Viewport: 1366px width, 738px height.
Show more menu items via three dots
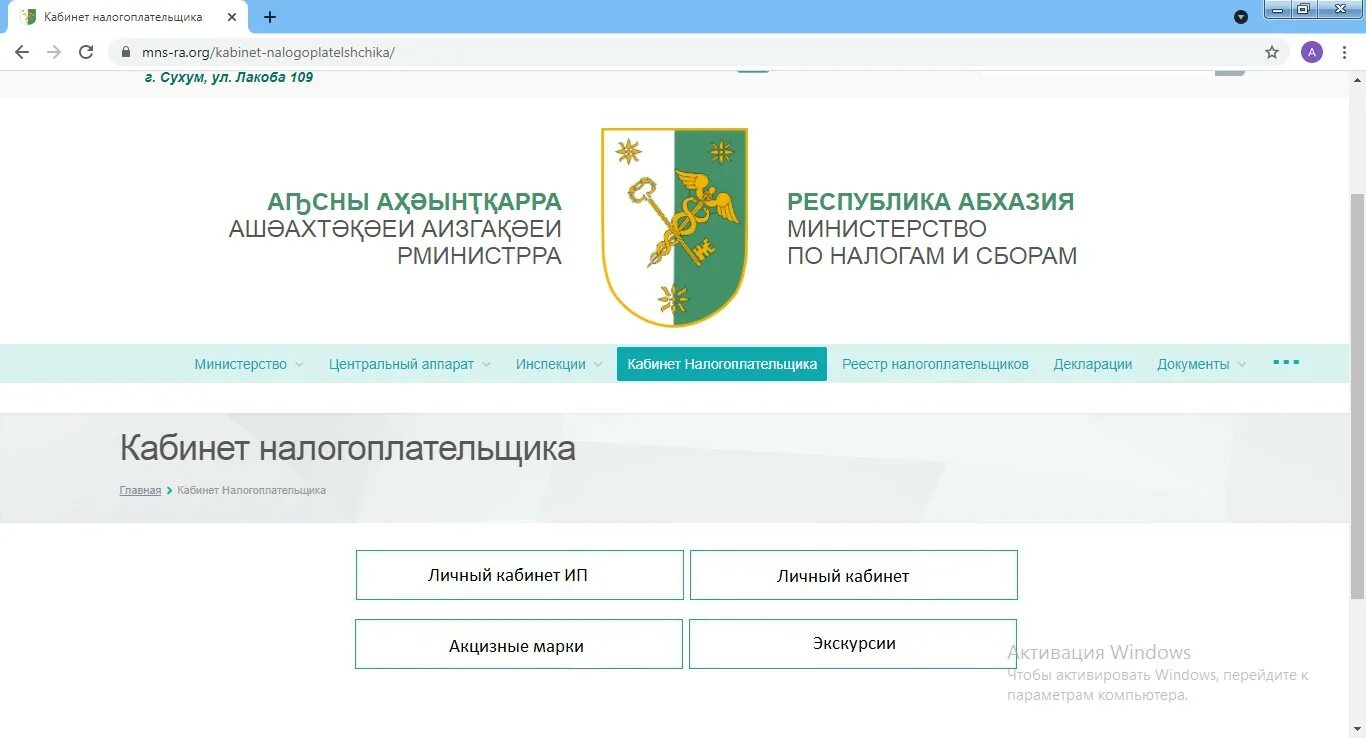[1286, 362]
